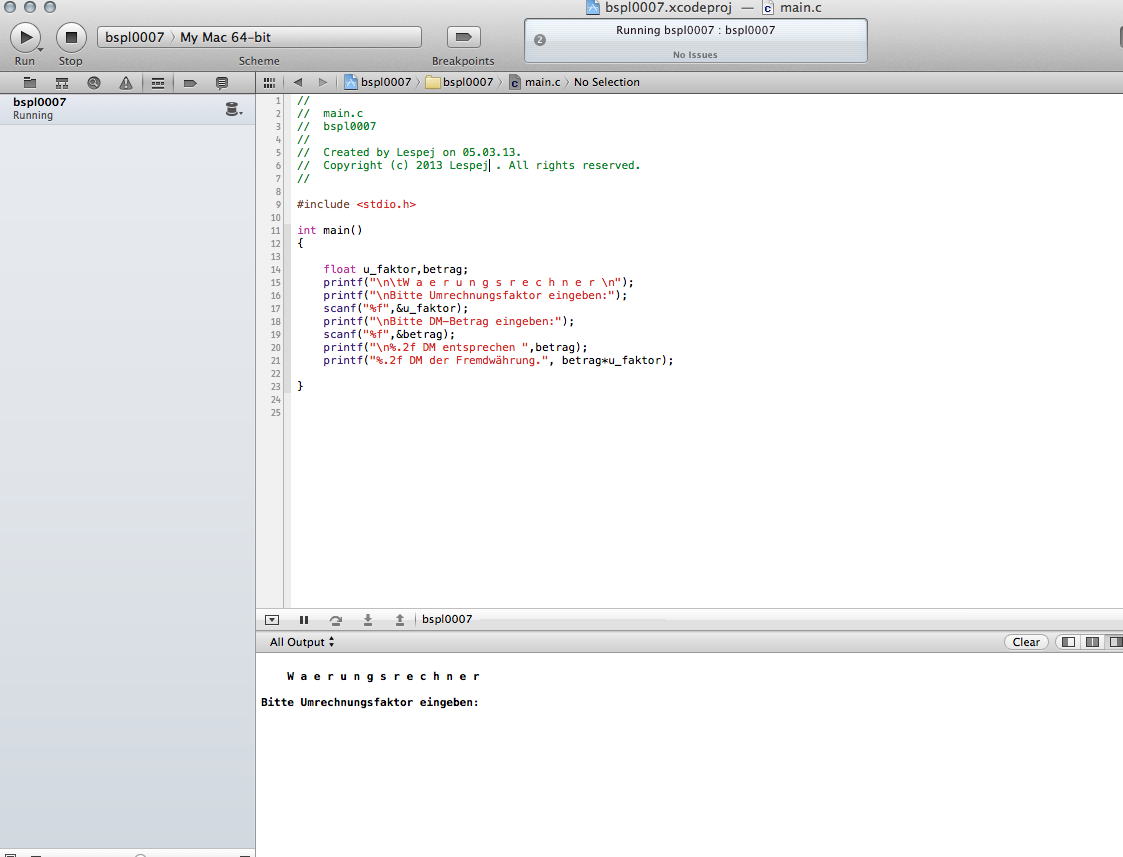Screen dimensions: 1123x857
Task: Switch to the Breakpoint navigator
Action: (x=190, y=83)
